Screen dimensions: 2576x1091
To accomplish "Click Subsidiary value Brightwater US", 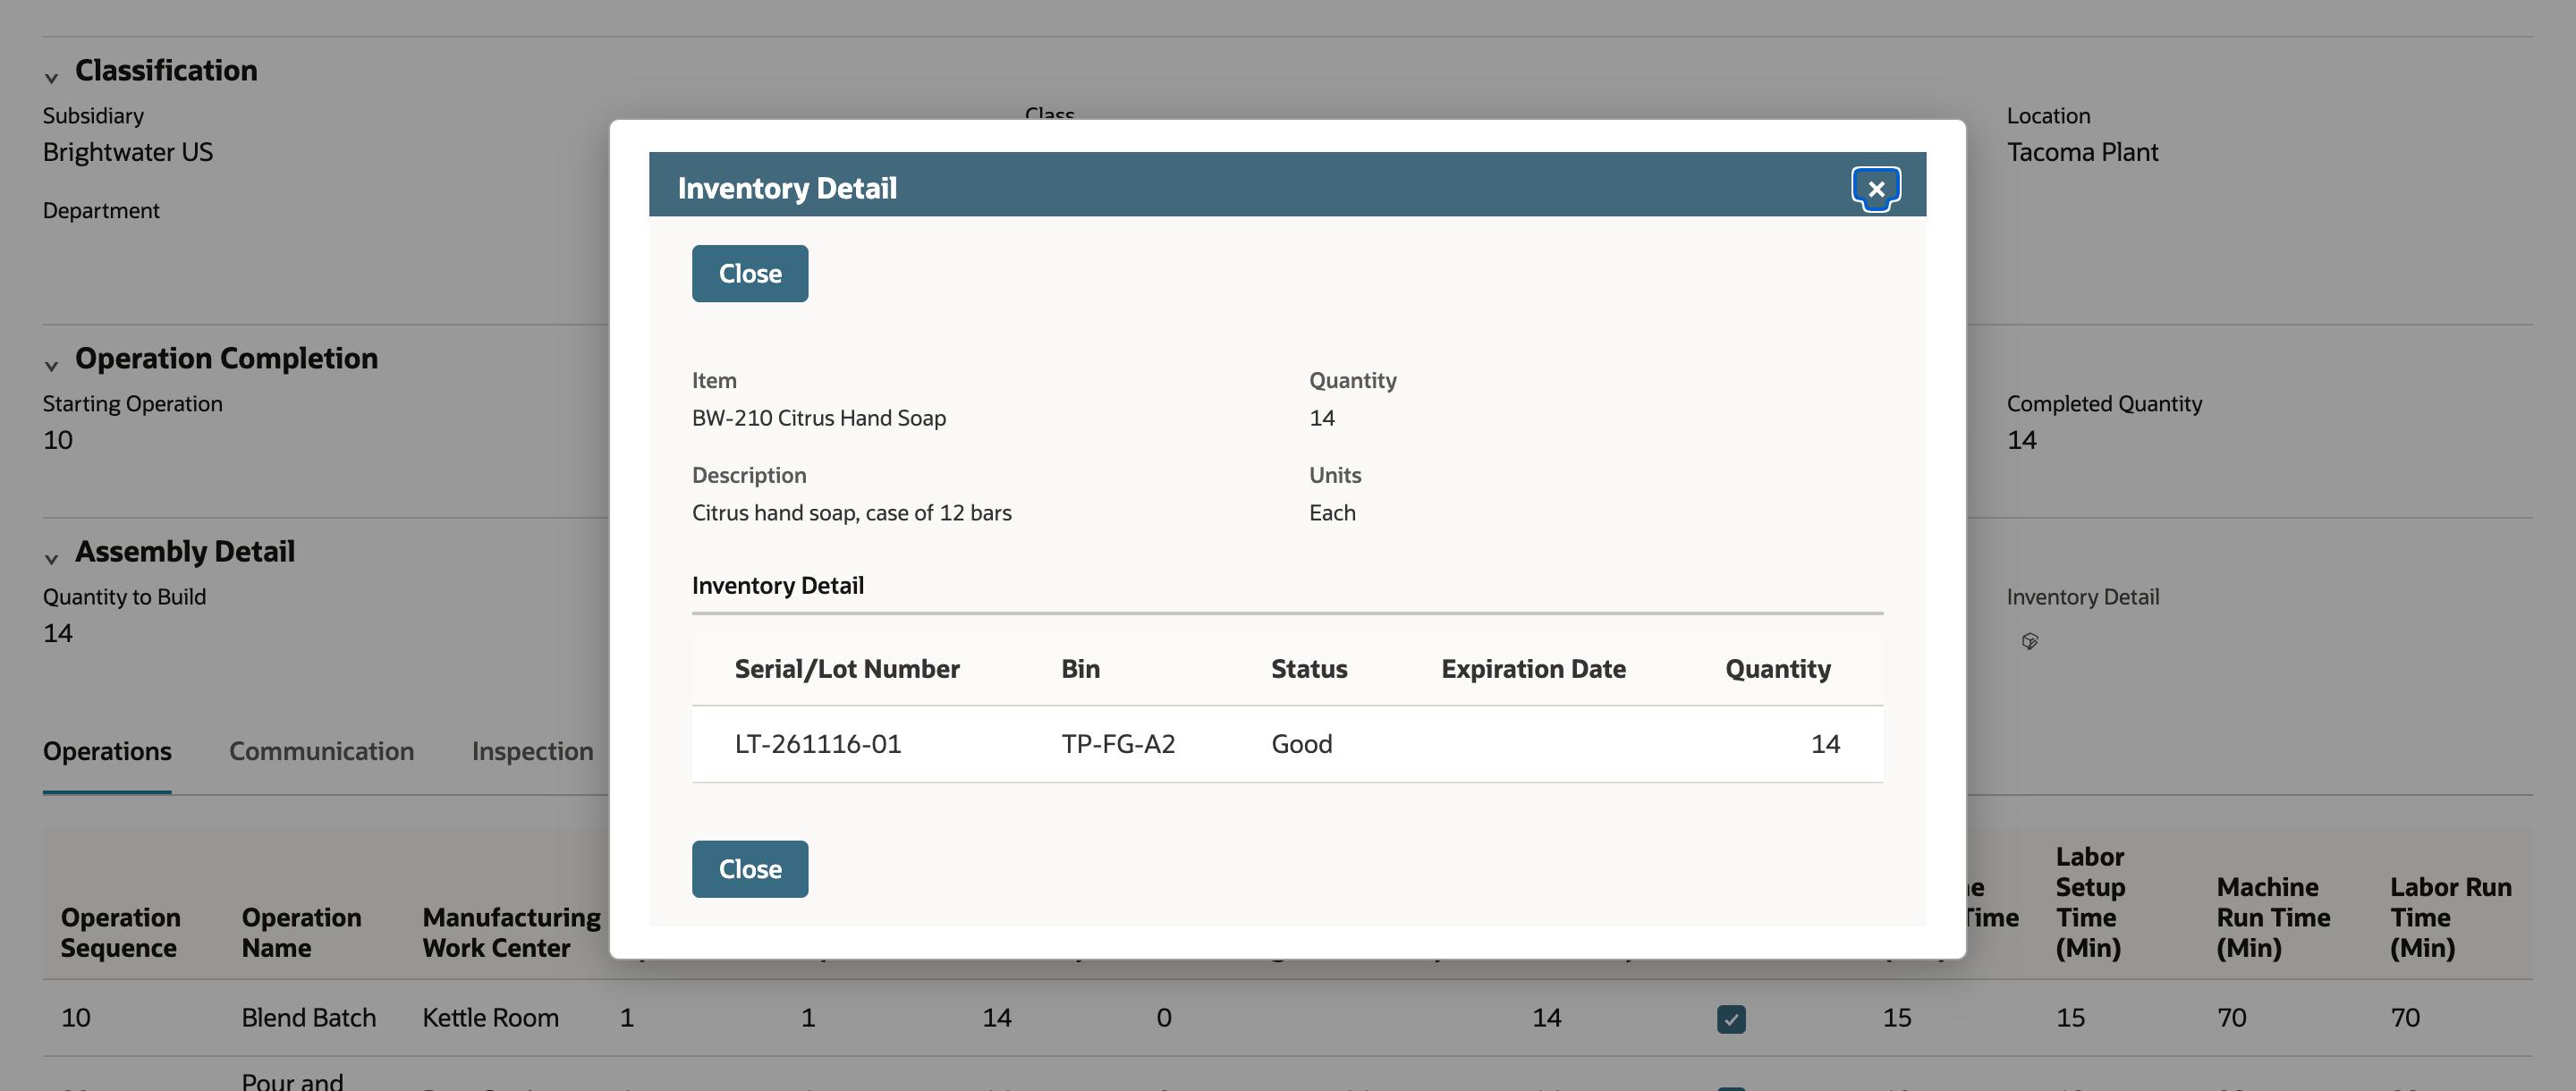I will click(127, 151).
